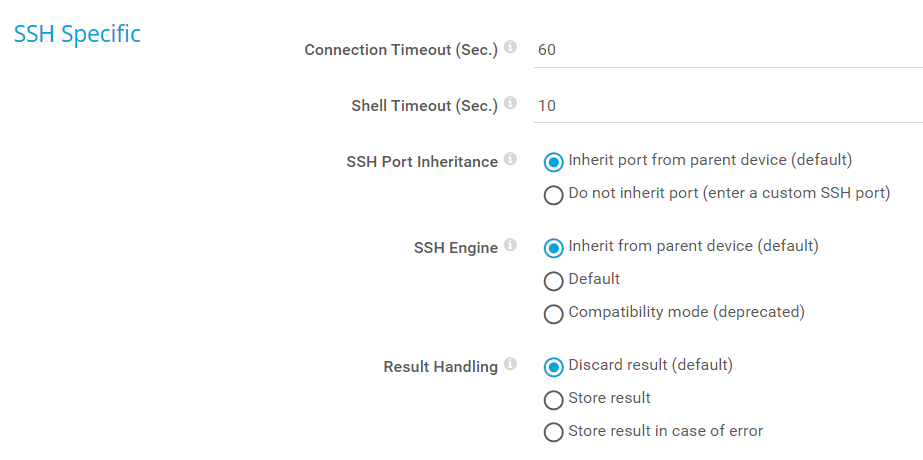Select Store result in case of error
The width and height of the screenshot is (923, 460).
pyautogui.click(x=553, y=433)
